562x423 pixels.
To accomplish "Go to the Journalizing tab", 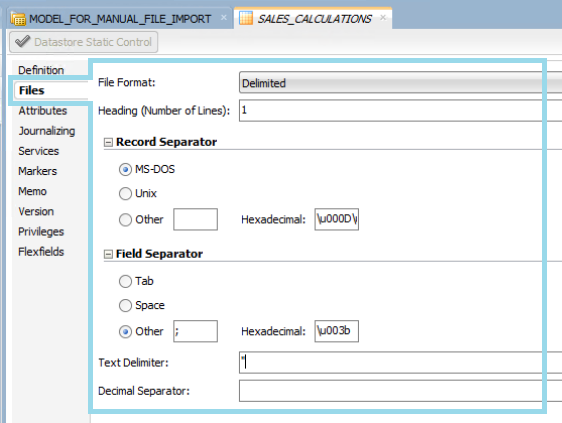I will coord(47,131).
